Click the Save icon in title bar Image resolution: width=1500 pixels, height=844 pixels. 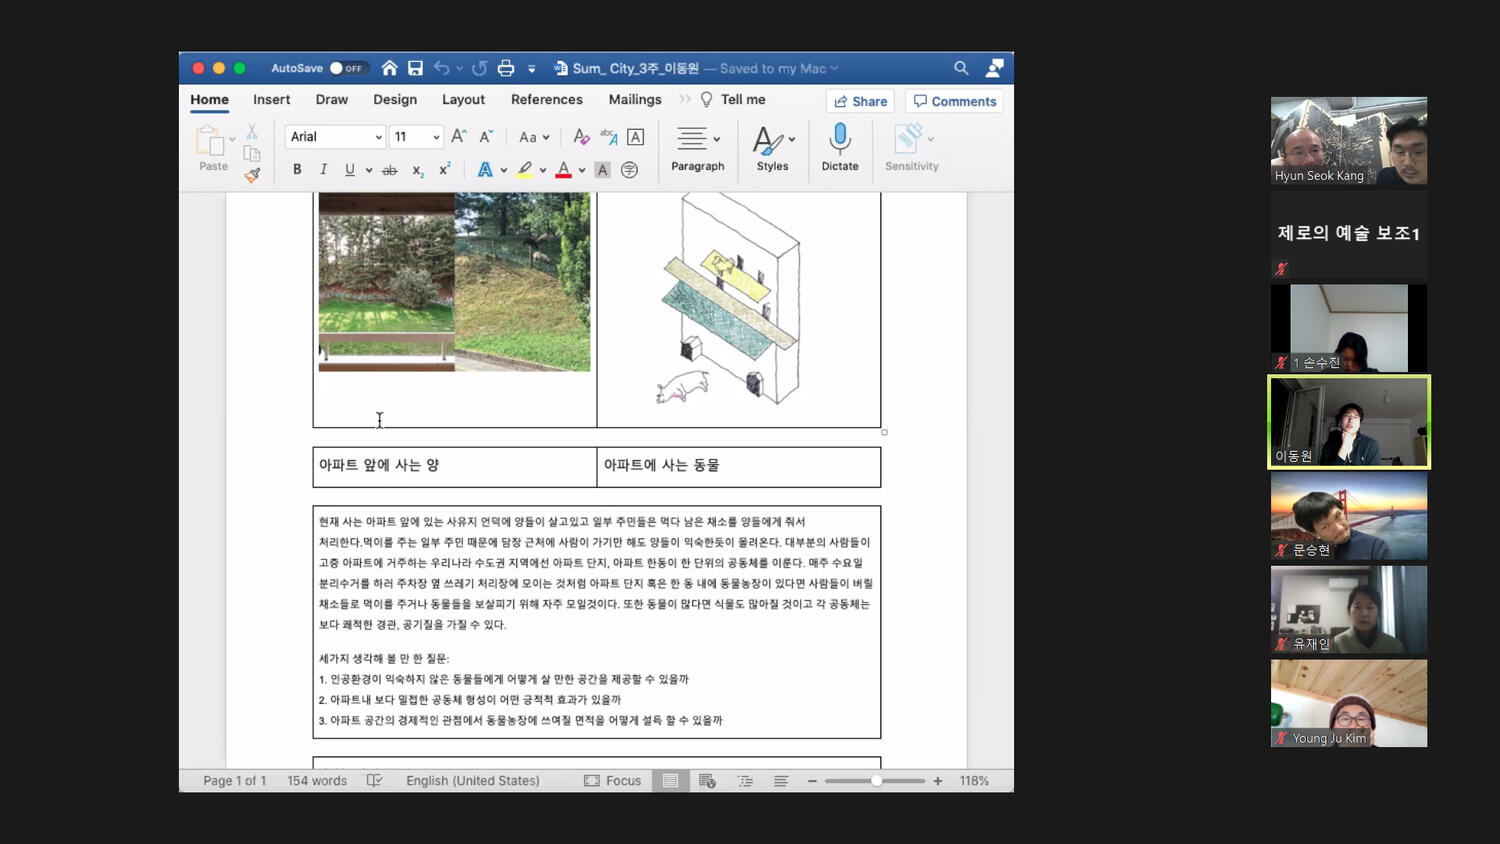(x=415, y=68)
